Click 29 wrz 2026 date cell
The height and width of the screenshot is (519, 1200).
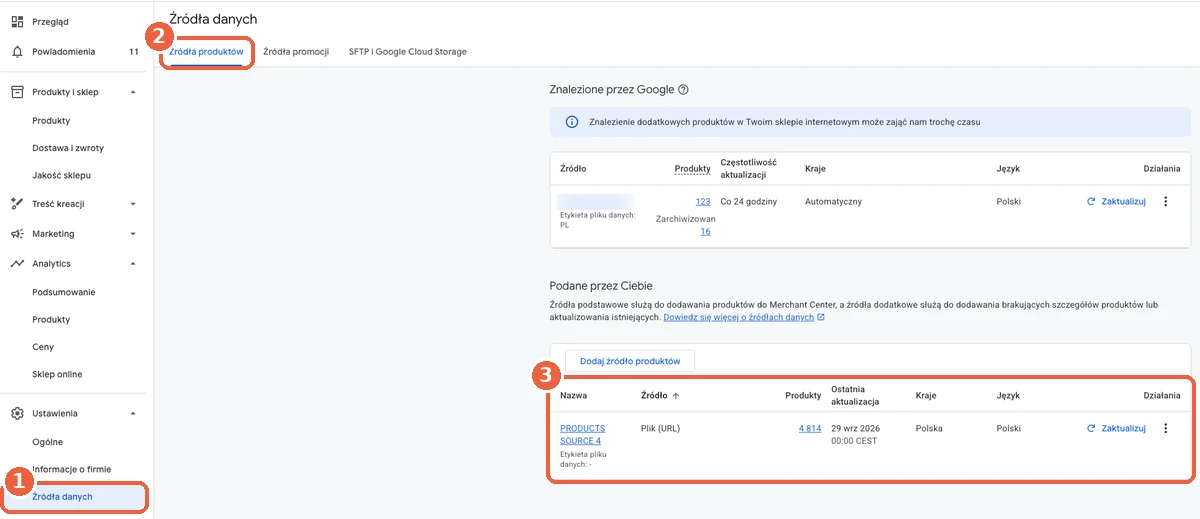857,434
